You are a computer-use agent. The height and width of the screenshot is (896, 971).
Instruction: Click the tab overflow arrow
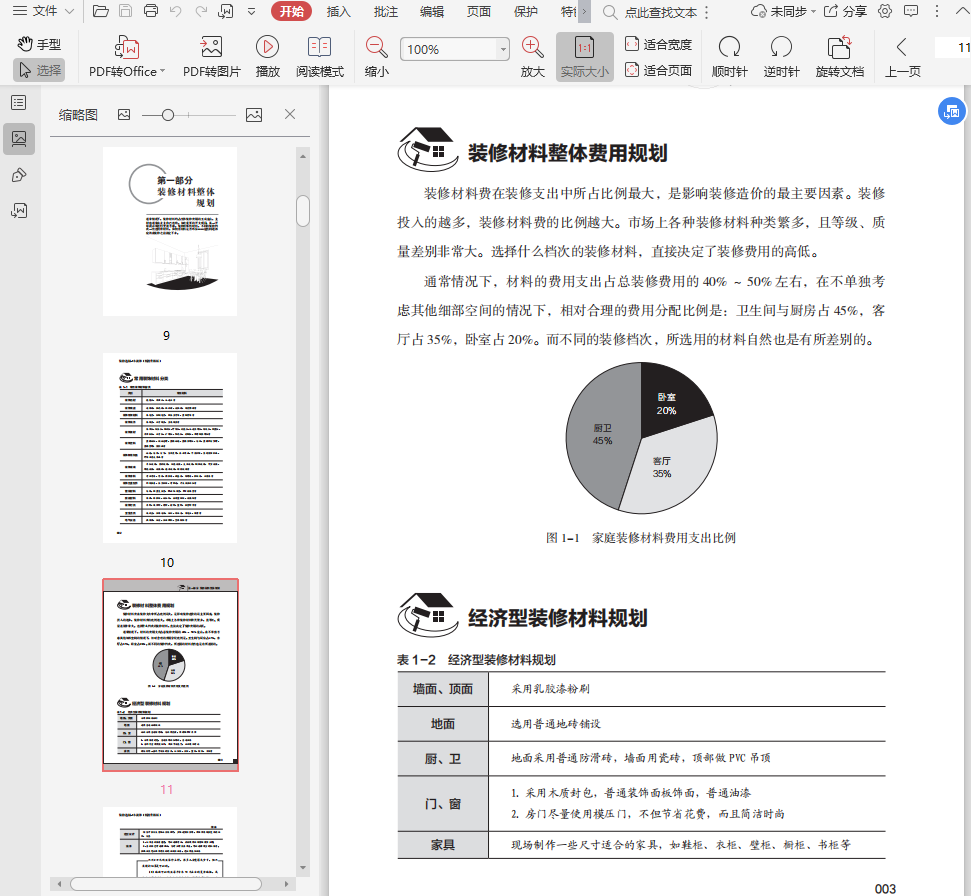pos(584,11)
